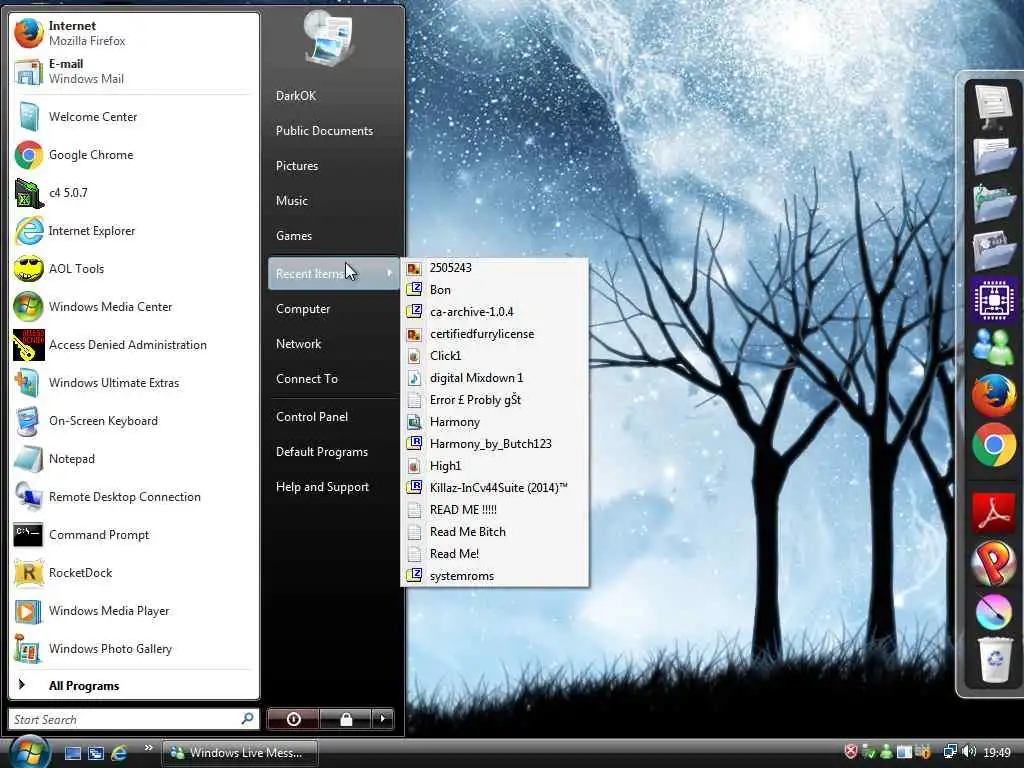The height and width of the screenshot is (768, 1024).
Task: Open recent item Harmony_by_Butch123
Action: pos(494,444)
